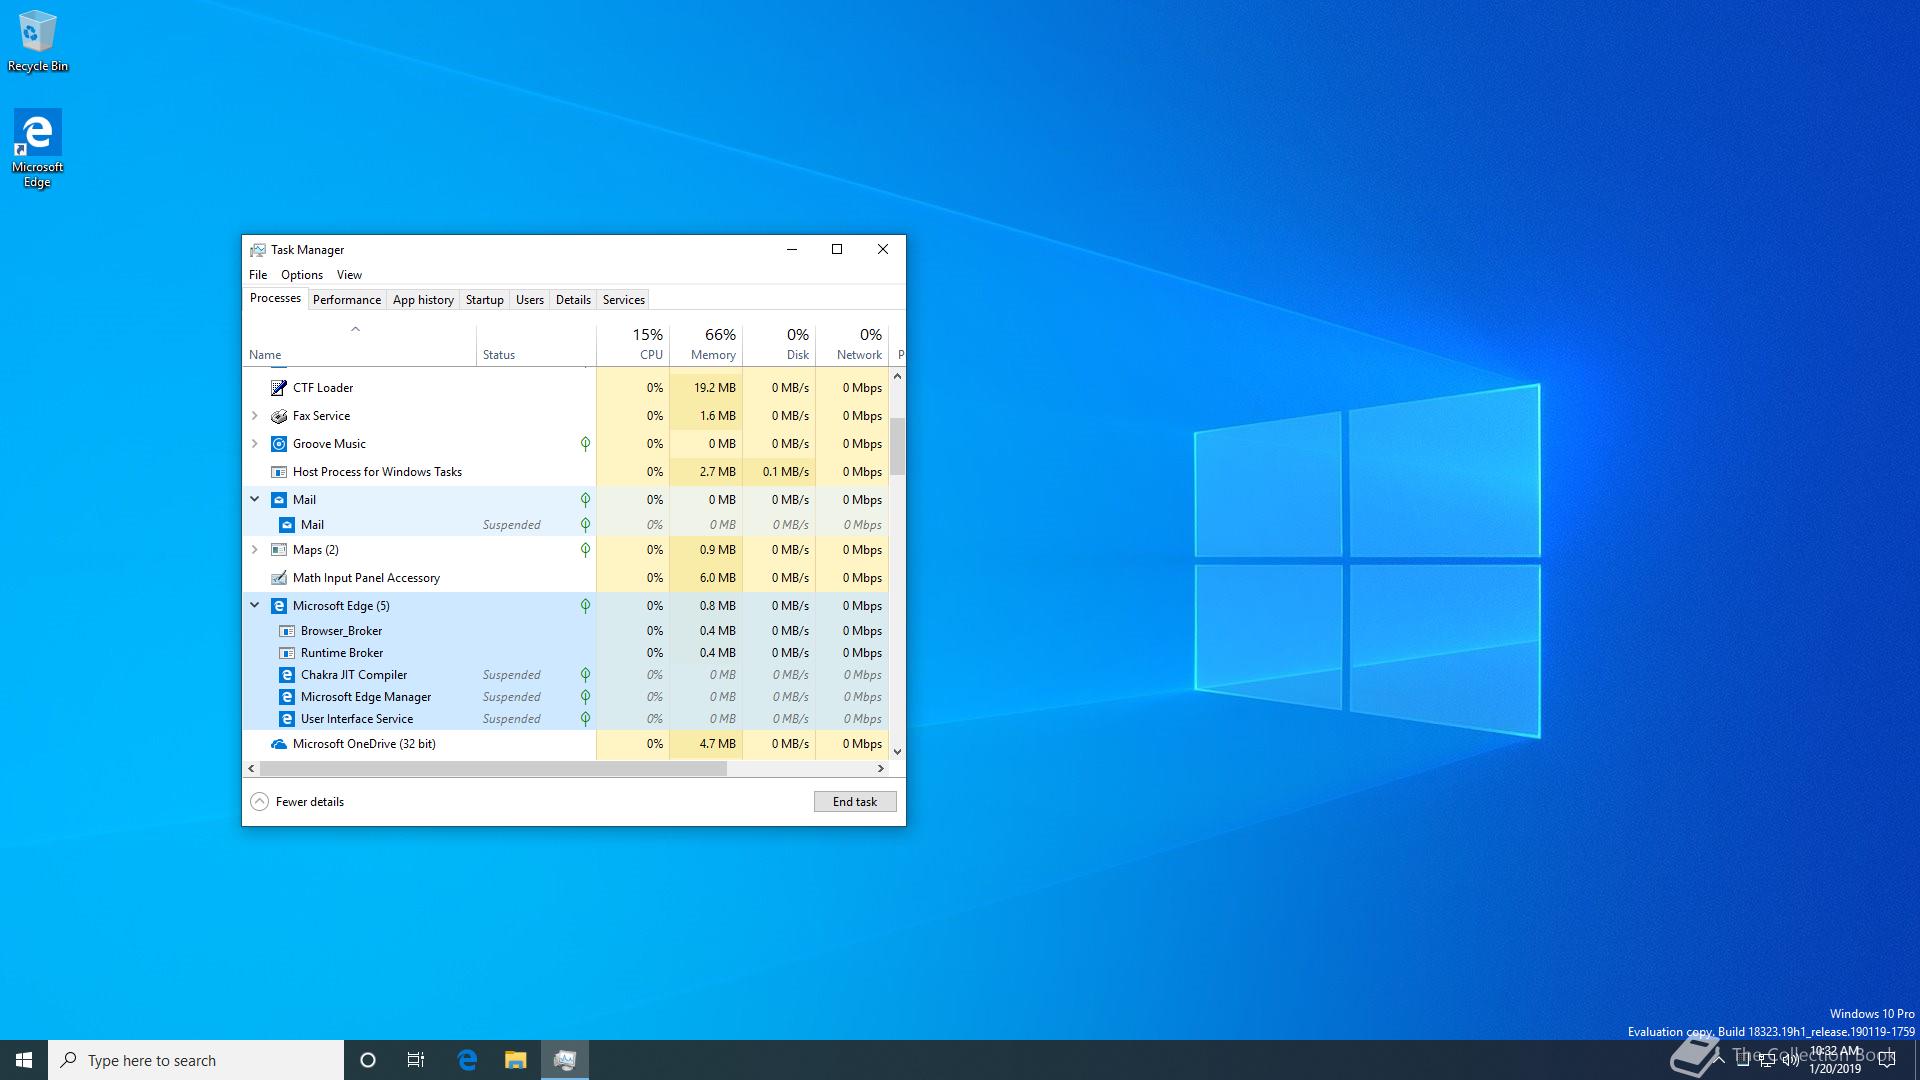Sort processes by the Memory column header
The width and height of the screenshot is (1920, 1080).
pyautogui.click(x=706, y=344)
